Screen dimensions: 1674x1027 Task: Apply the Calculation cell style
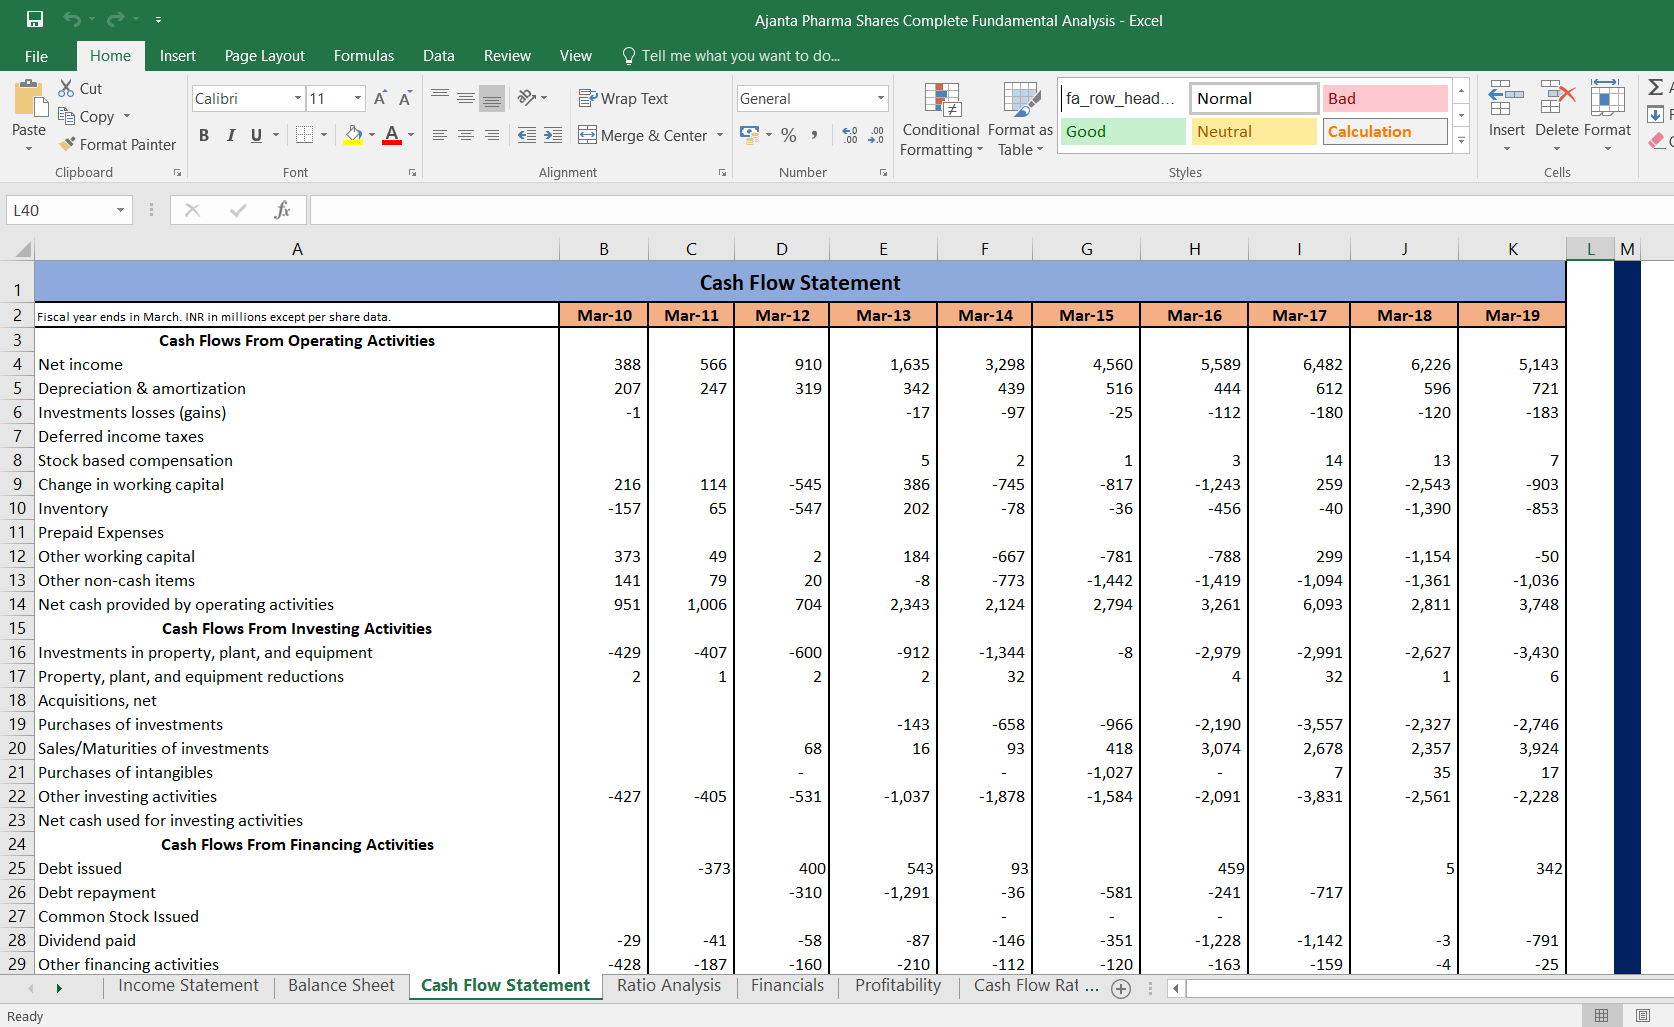click(1385, 131)
